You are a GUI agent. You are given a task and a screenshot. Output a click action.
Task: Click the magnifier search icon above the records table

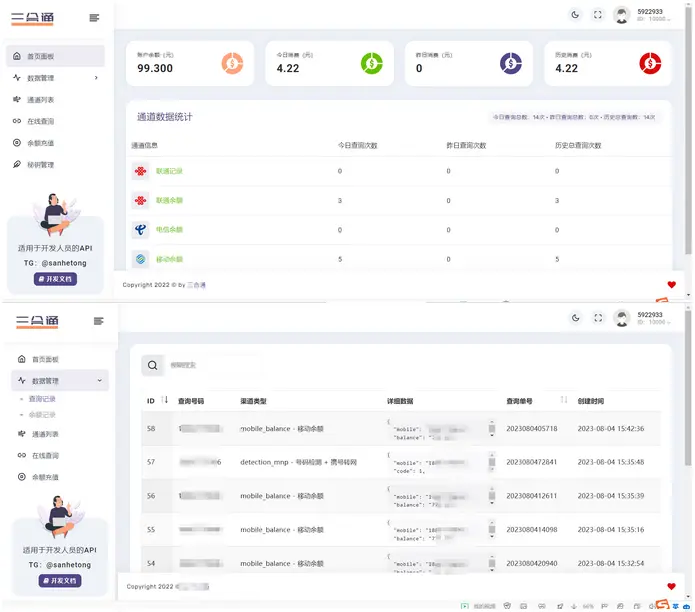[152, 365]
